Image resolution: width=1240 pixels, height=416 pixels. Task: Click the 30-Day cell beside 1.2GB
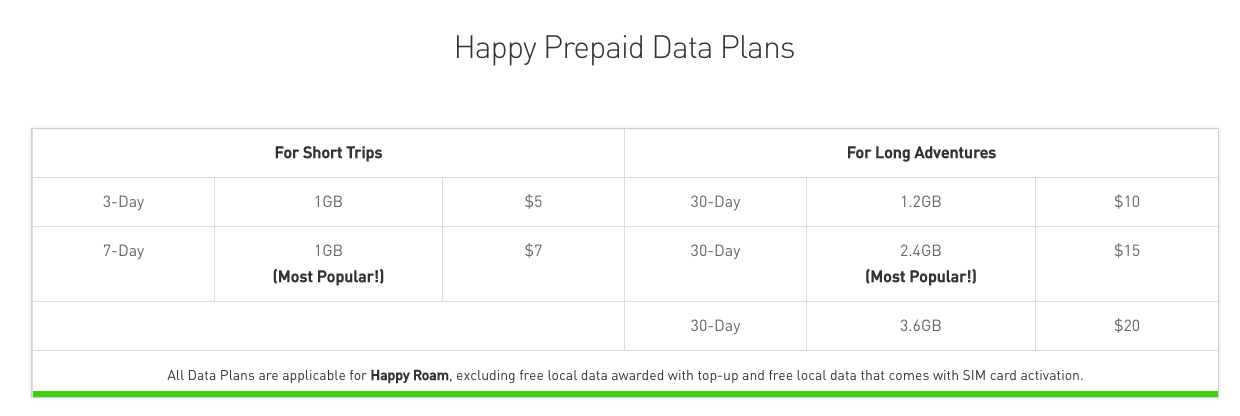click(715, 202)
